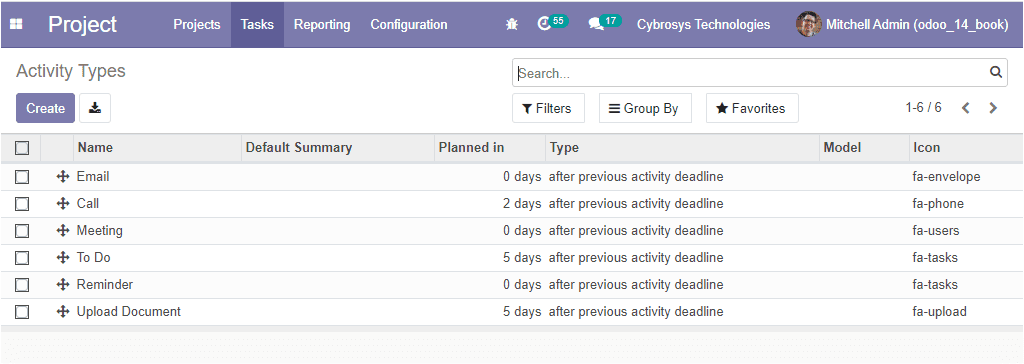Check the Meeting row checkbox
Screen dimensions: 1024x364
coord(22,231)
